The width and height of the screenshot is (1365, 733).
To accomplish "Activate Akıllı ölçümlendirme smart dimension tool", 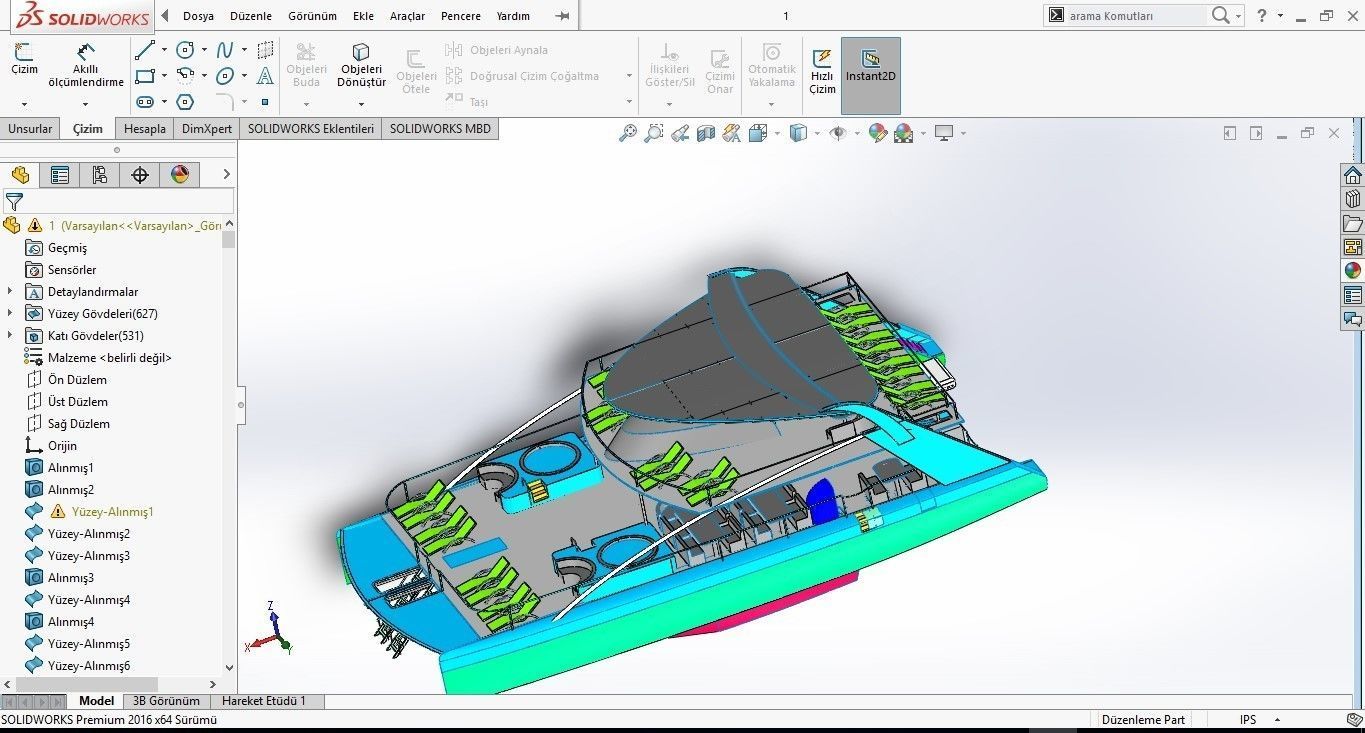I will tap(86, 65).
